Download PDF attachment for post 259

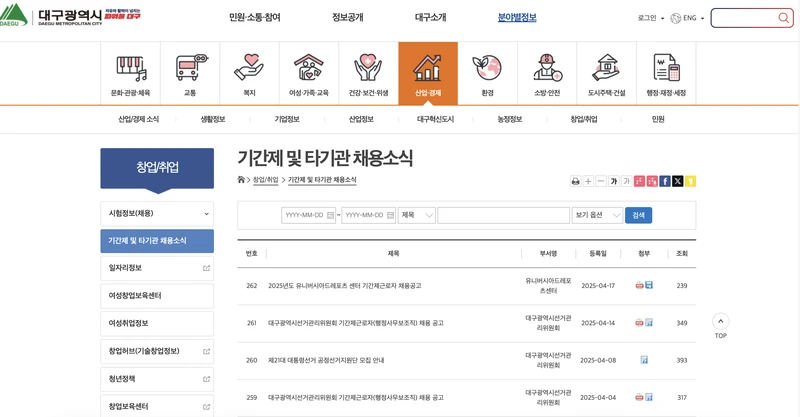click(639, 397)
